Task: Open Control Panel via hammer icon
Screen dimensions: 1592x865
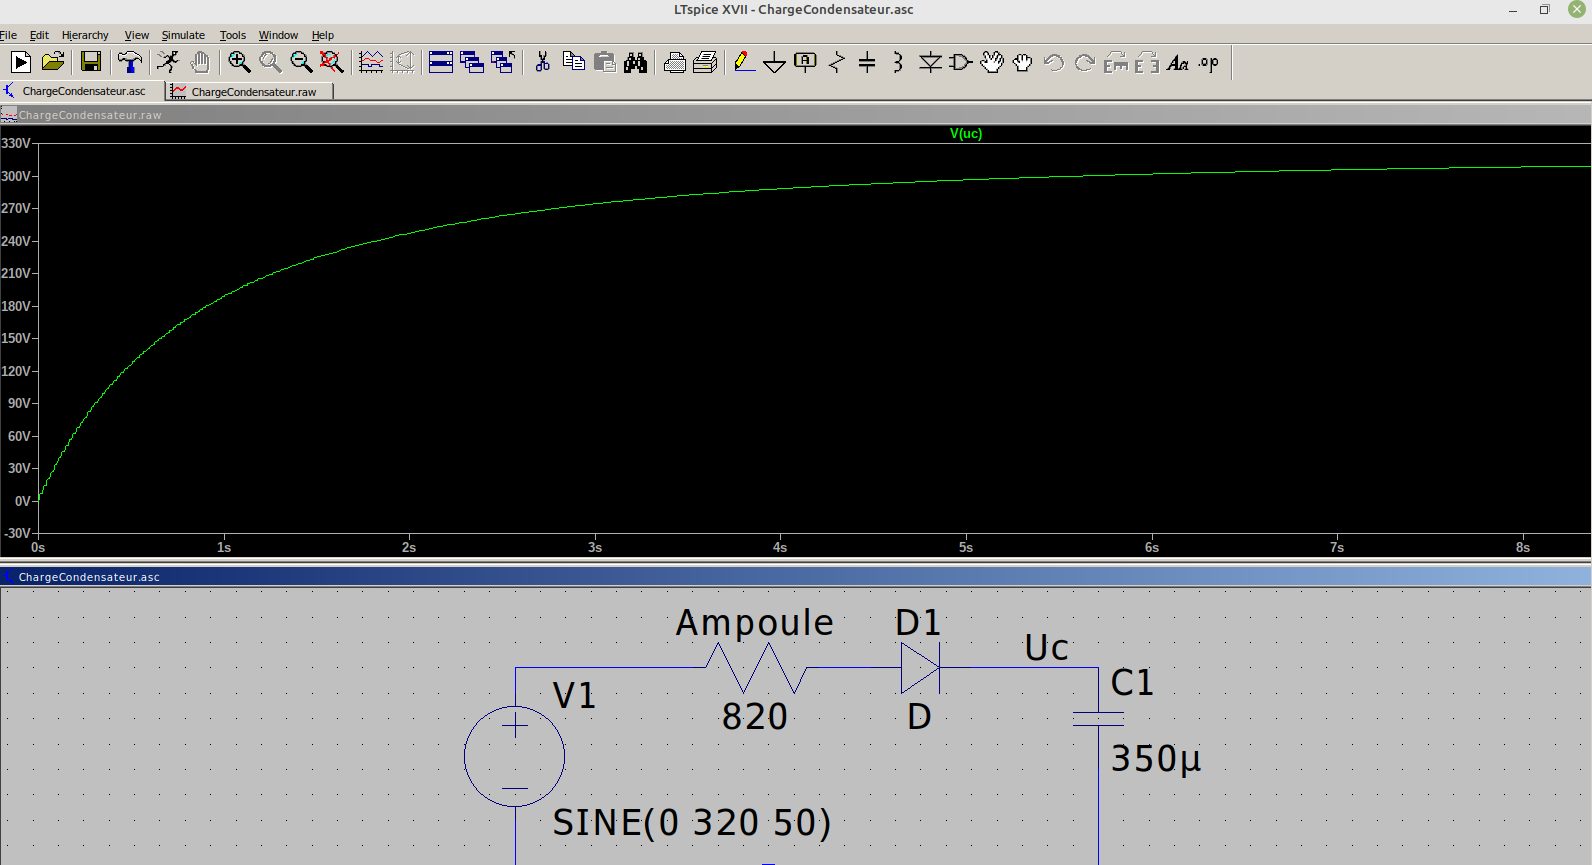Action: (x=129, y=62)
